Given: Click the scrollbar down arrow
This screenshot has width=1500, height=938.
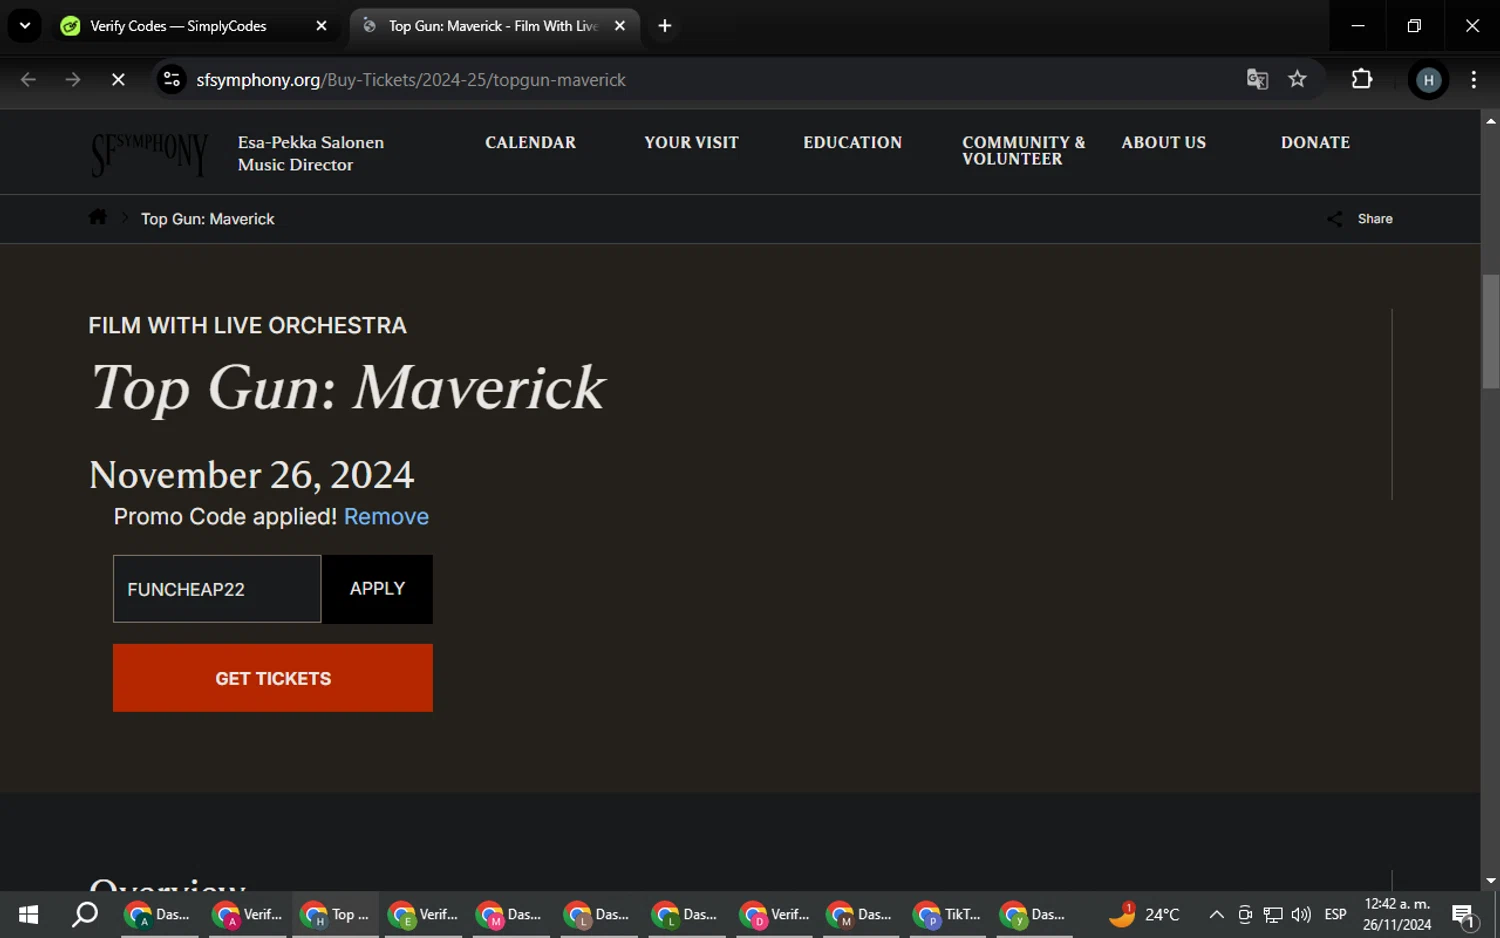Looking at the screenshot, I should tap(1490, 881).
